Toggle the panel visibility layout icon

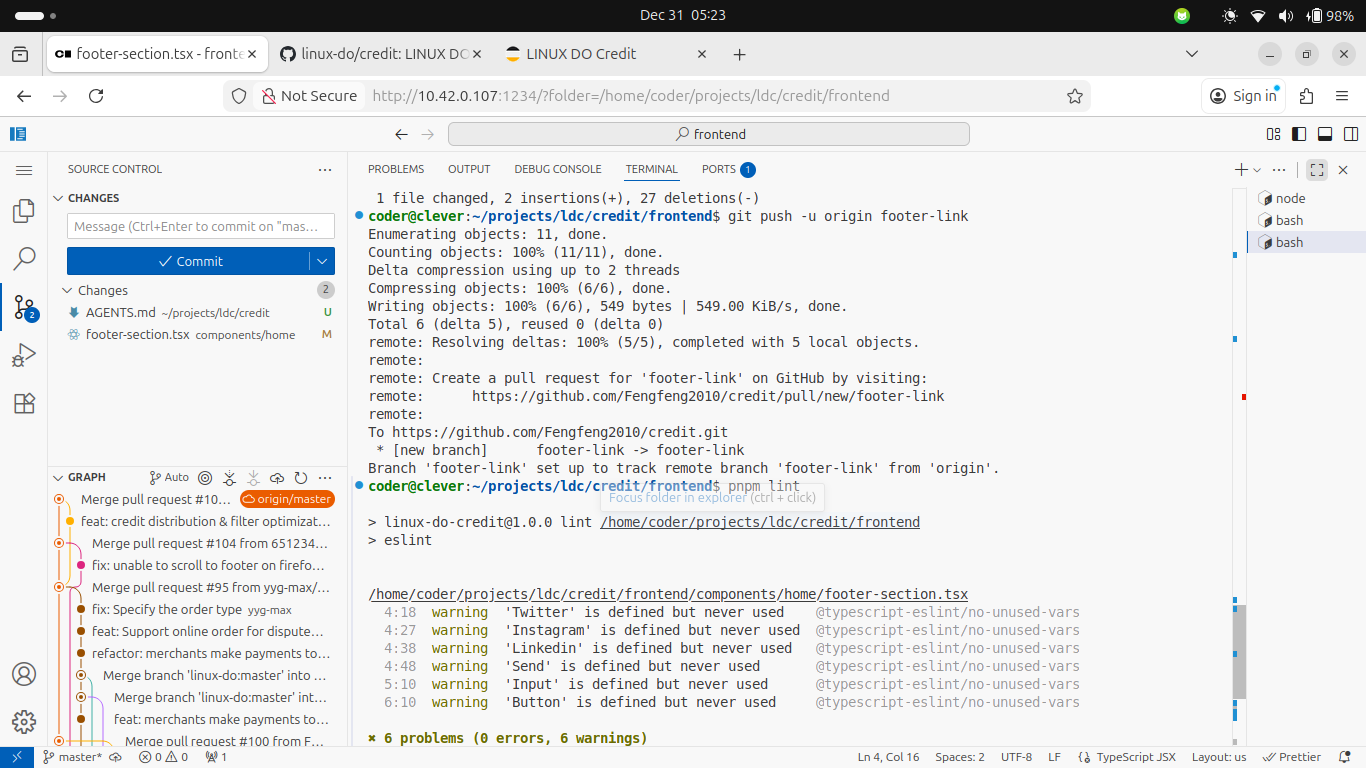(x=1325, y=134)
